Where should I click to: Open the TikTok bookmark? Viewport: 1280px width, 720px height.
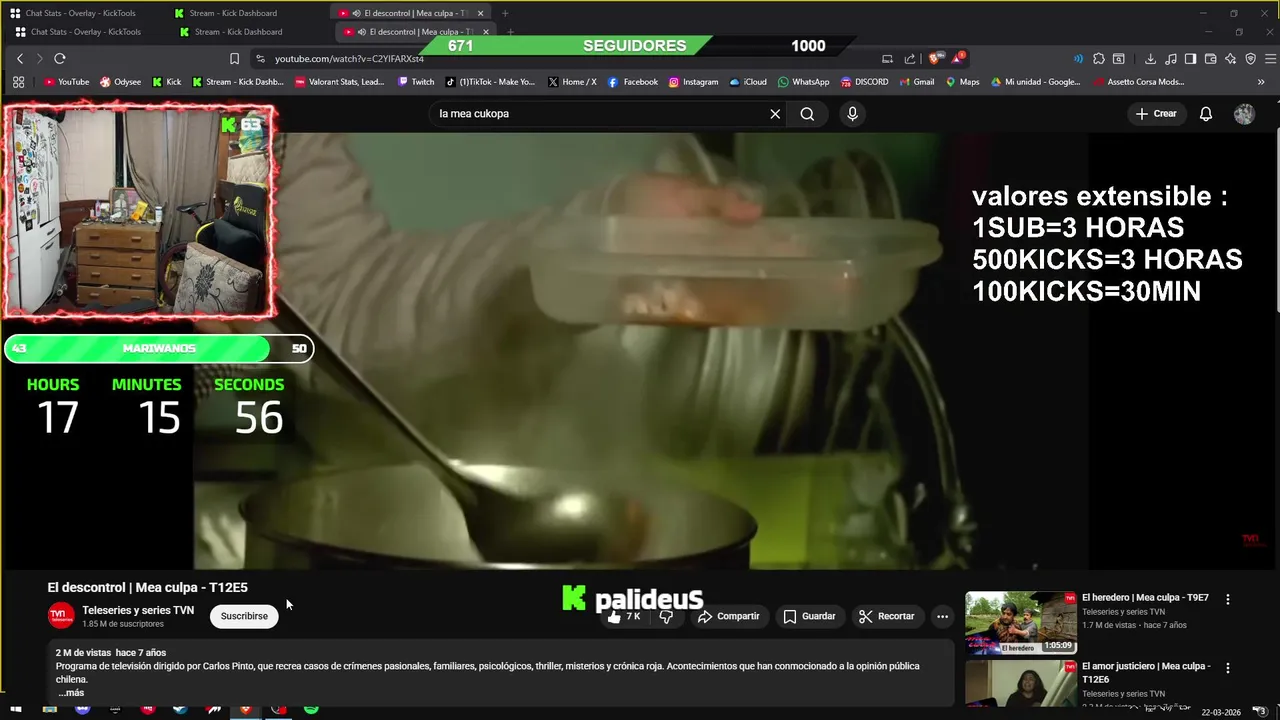pos(491,82)
